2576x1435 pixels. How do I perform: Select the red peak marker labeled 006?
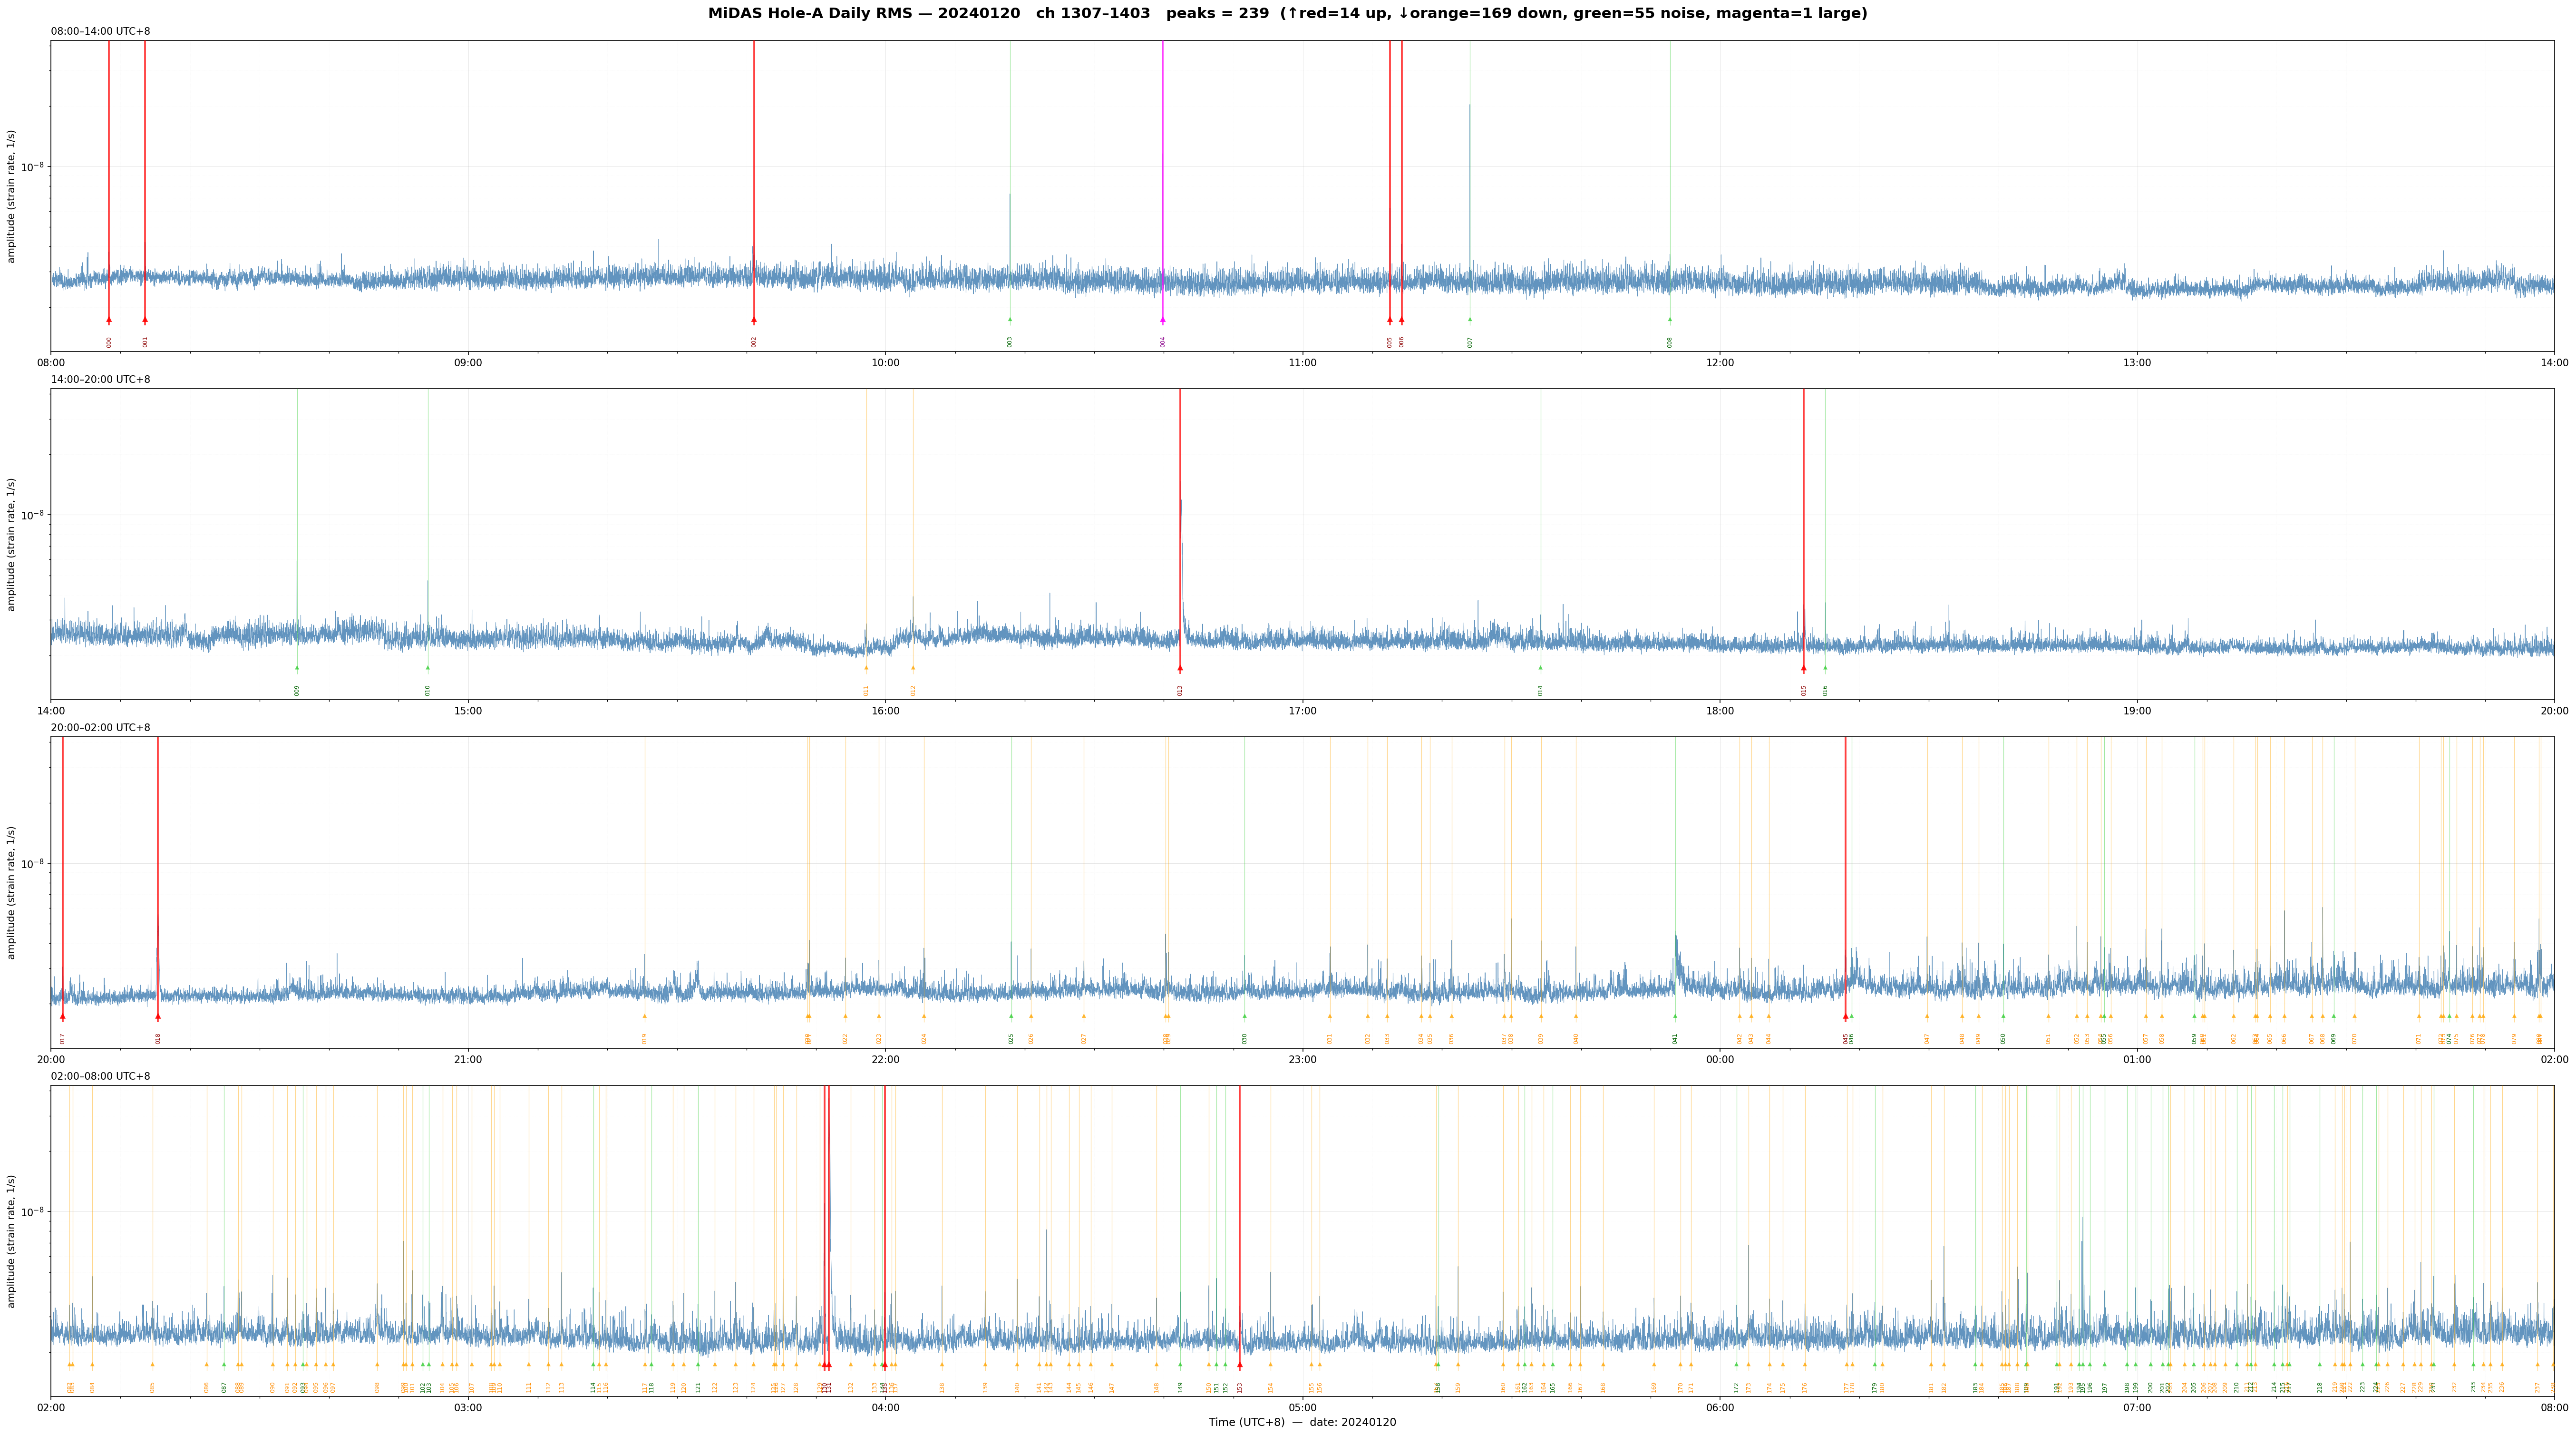click(x=1402, y=320)
